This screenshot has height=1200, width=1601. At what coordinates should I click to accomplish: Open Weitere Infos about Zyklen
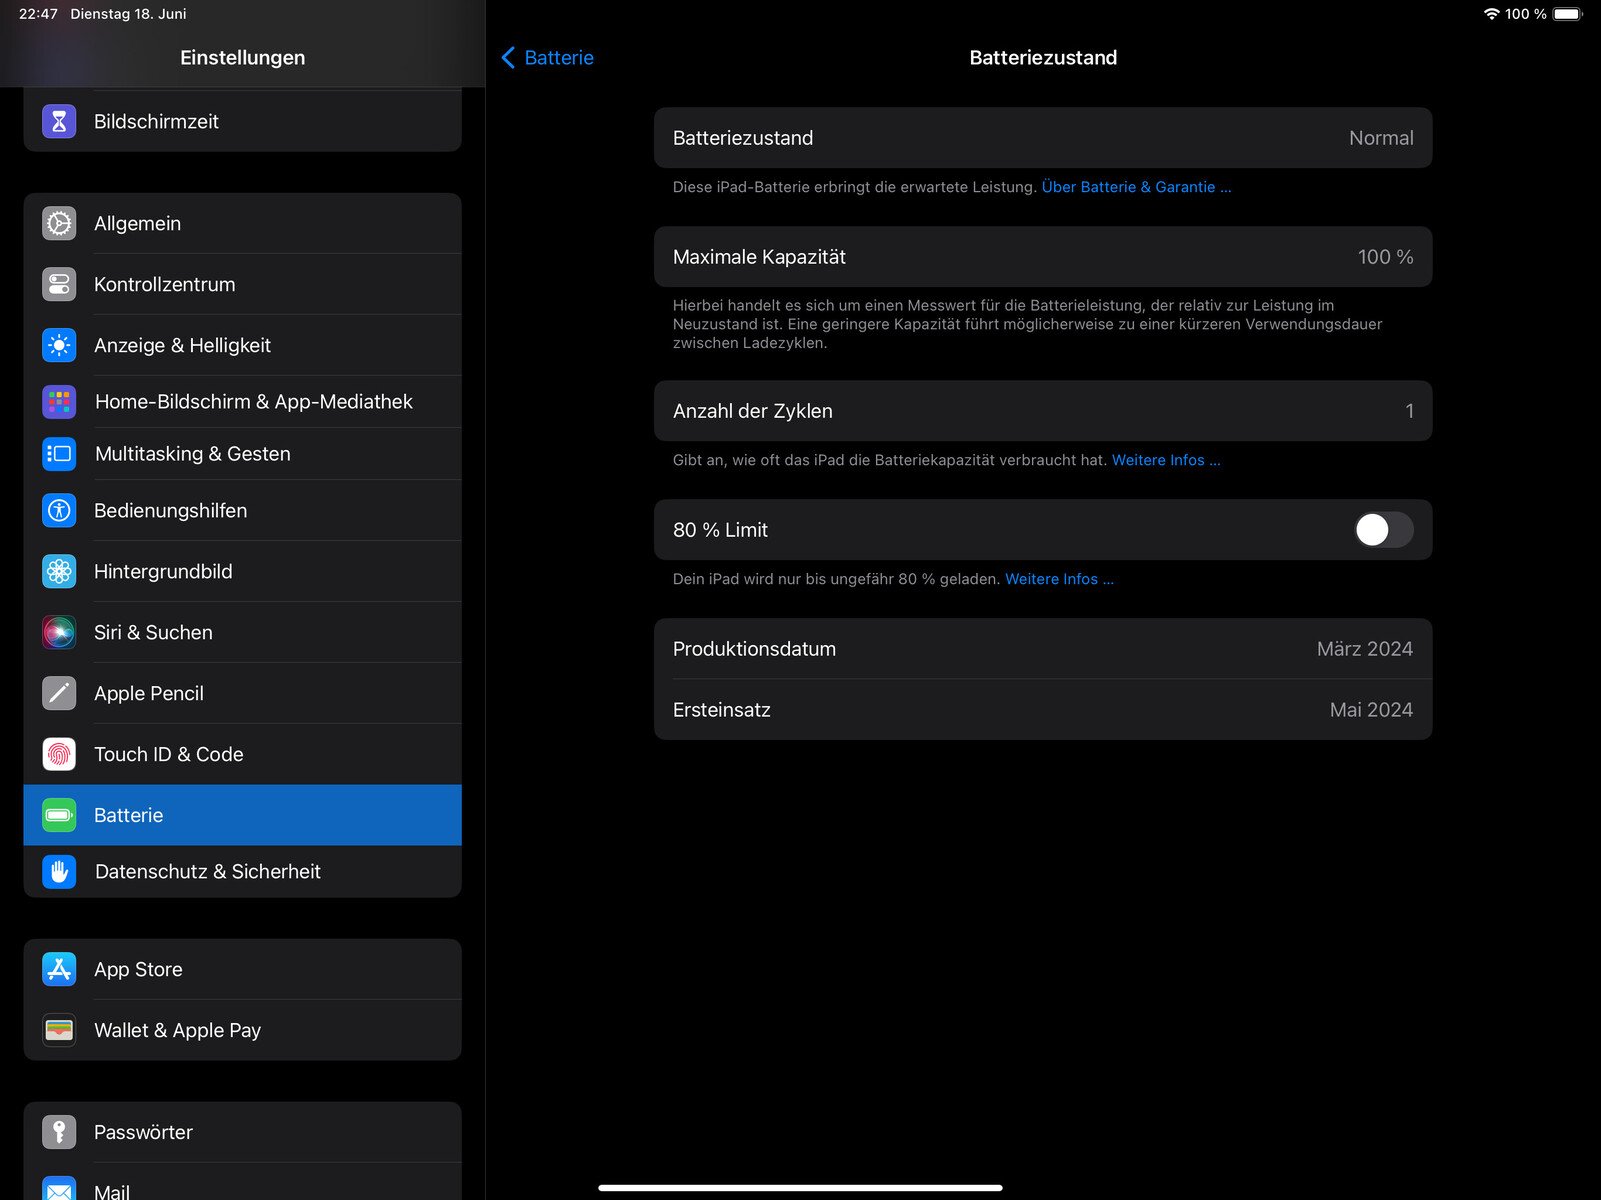point(1166,460)
